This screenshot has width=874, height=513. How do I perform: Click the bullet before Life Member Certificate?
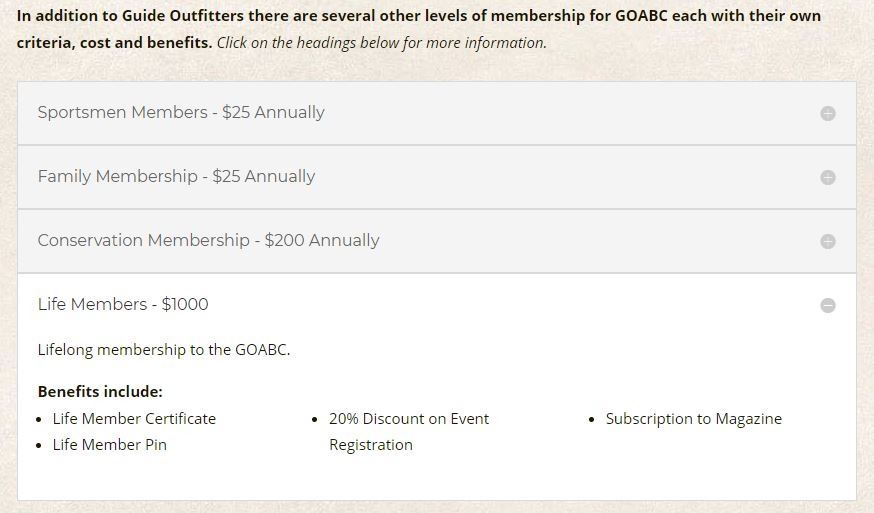point(40,420)
